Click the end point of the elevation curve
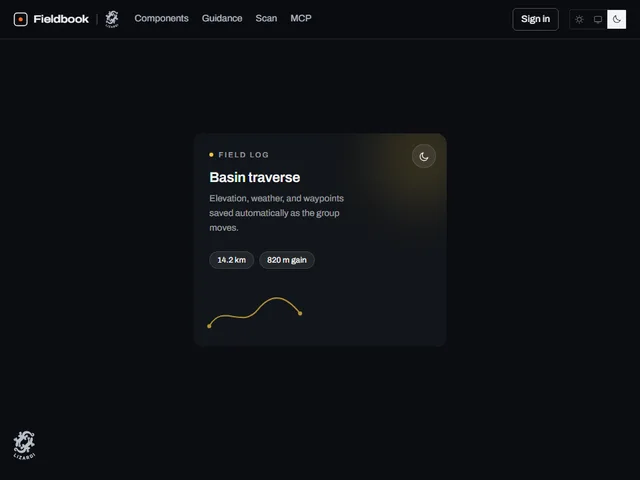640x480 pixels. 300,313
